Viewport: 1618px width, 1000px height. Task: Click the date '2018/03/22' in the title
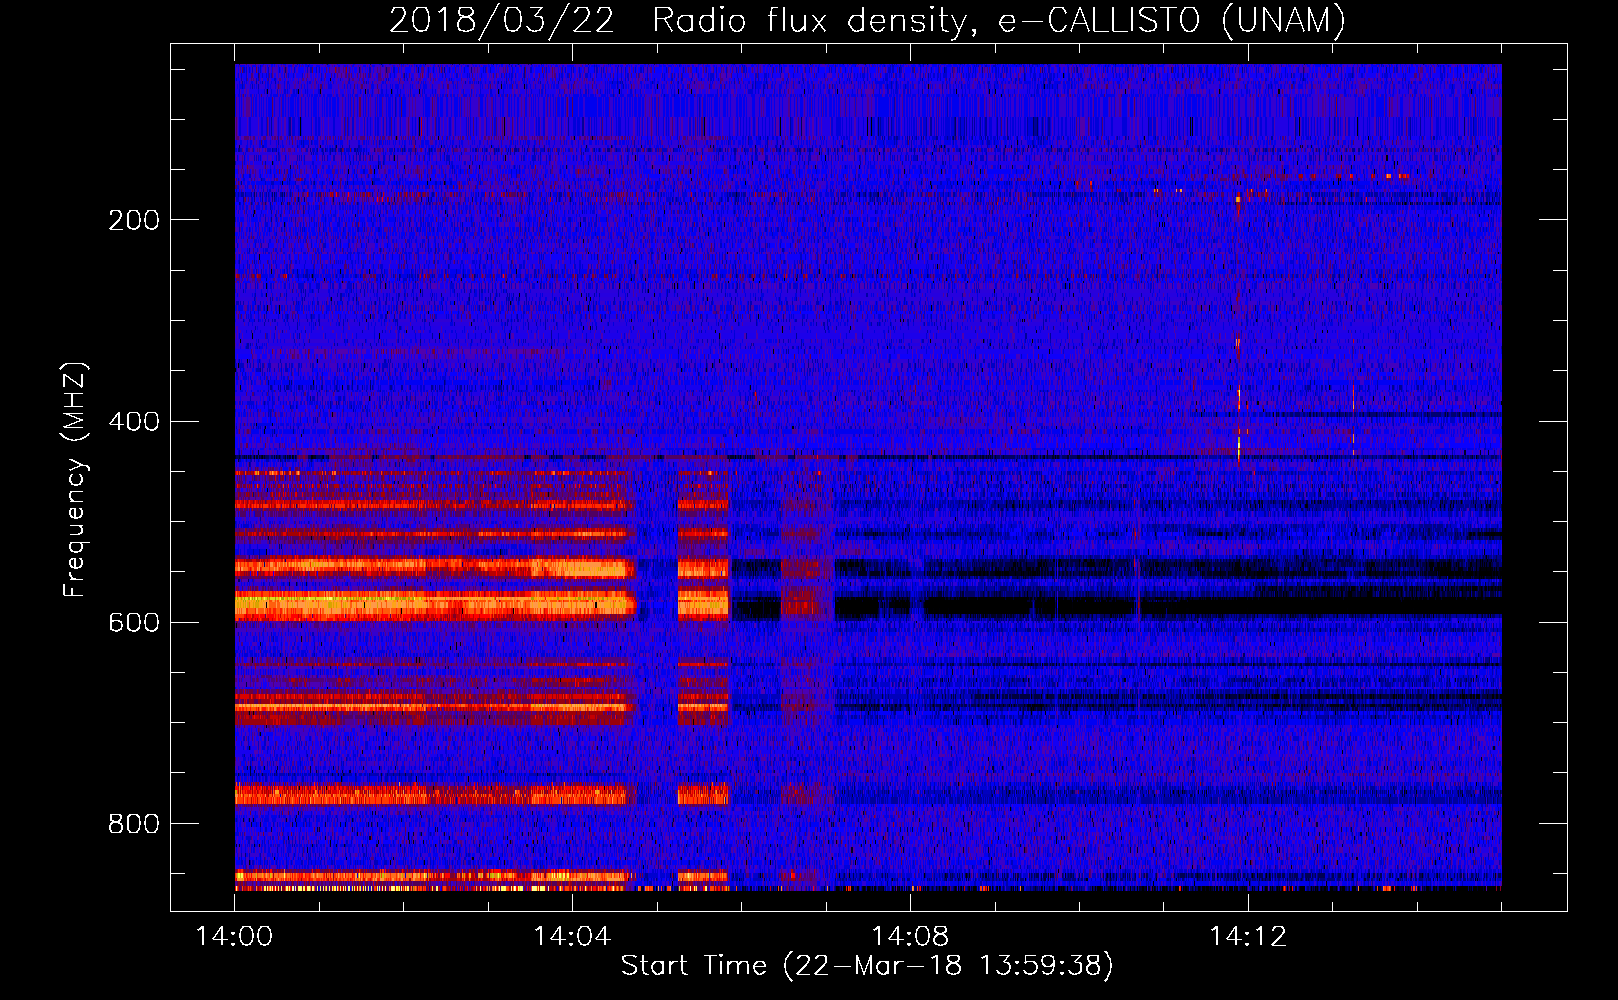point(501,20)
